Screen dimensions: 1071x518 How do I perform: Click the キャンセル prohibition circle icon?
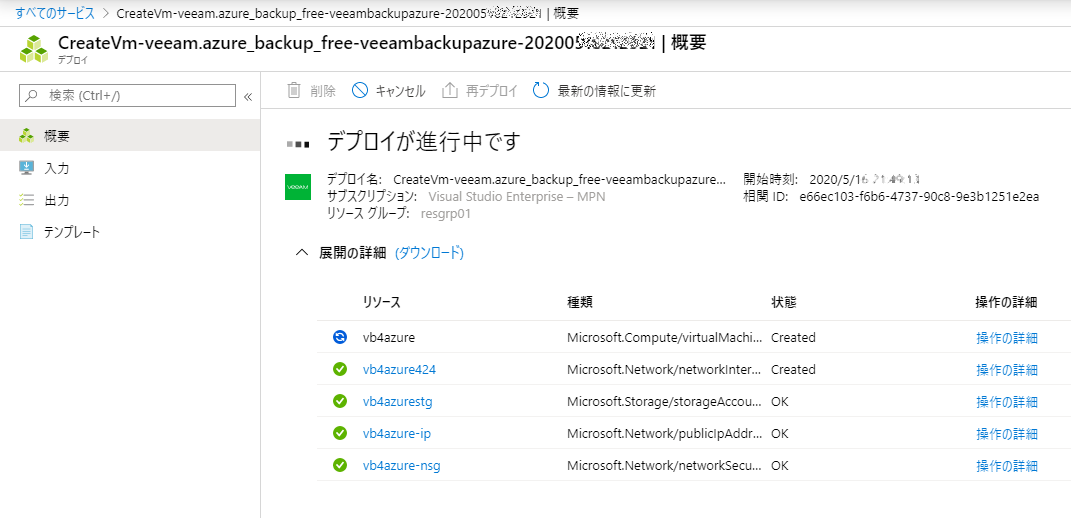360,91
